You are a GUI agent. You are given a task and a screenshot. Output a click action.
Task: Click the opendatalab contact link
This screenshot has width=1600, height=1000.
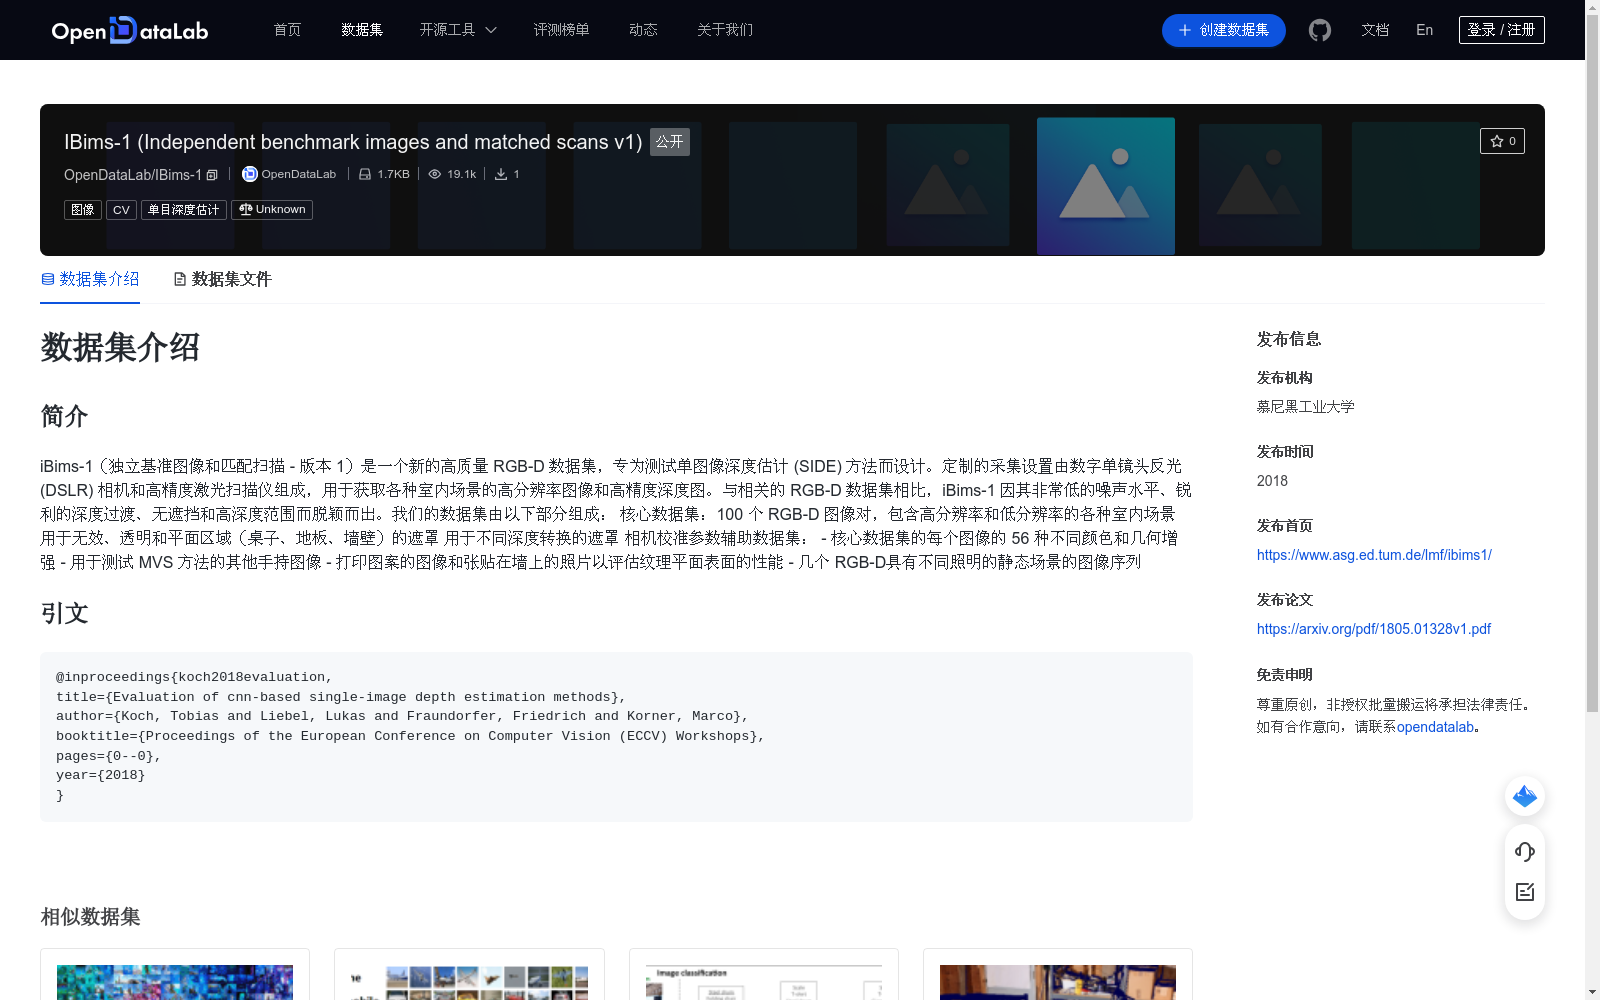pyautogui.click(x=1435, y=727)
